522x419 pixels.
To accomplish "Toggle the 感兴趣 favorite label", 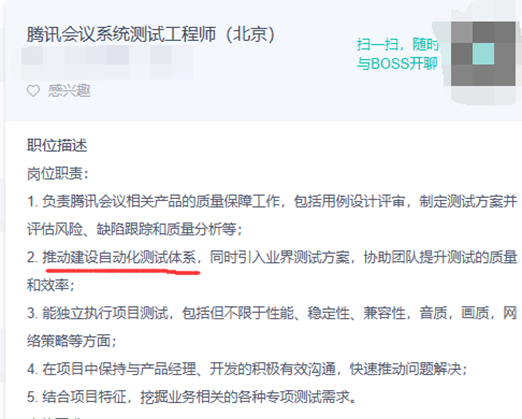I will [69, 91].
